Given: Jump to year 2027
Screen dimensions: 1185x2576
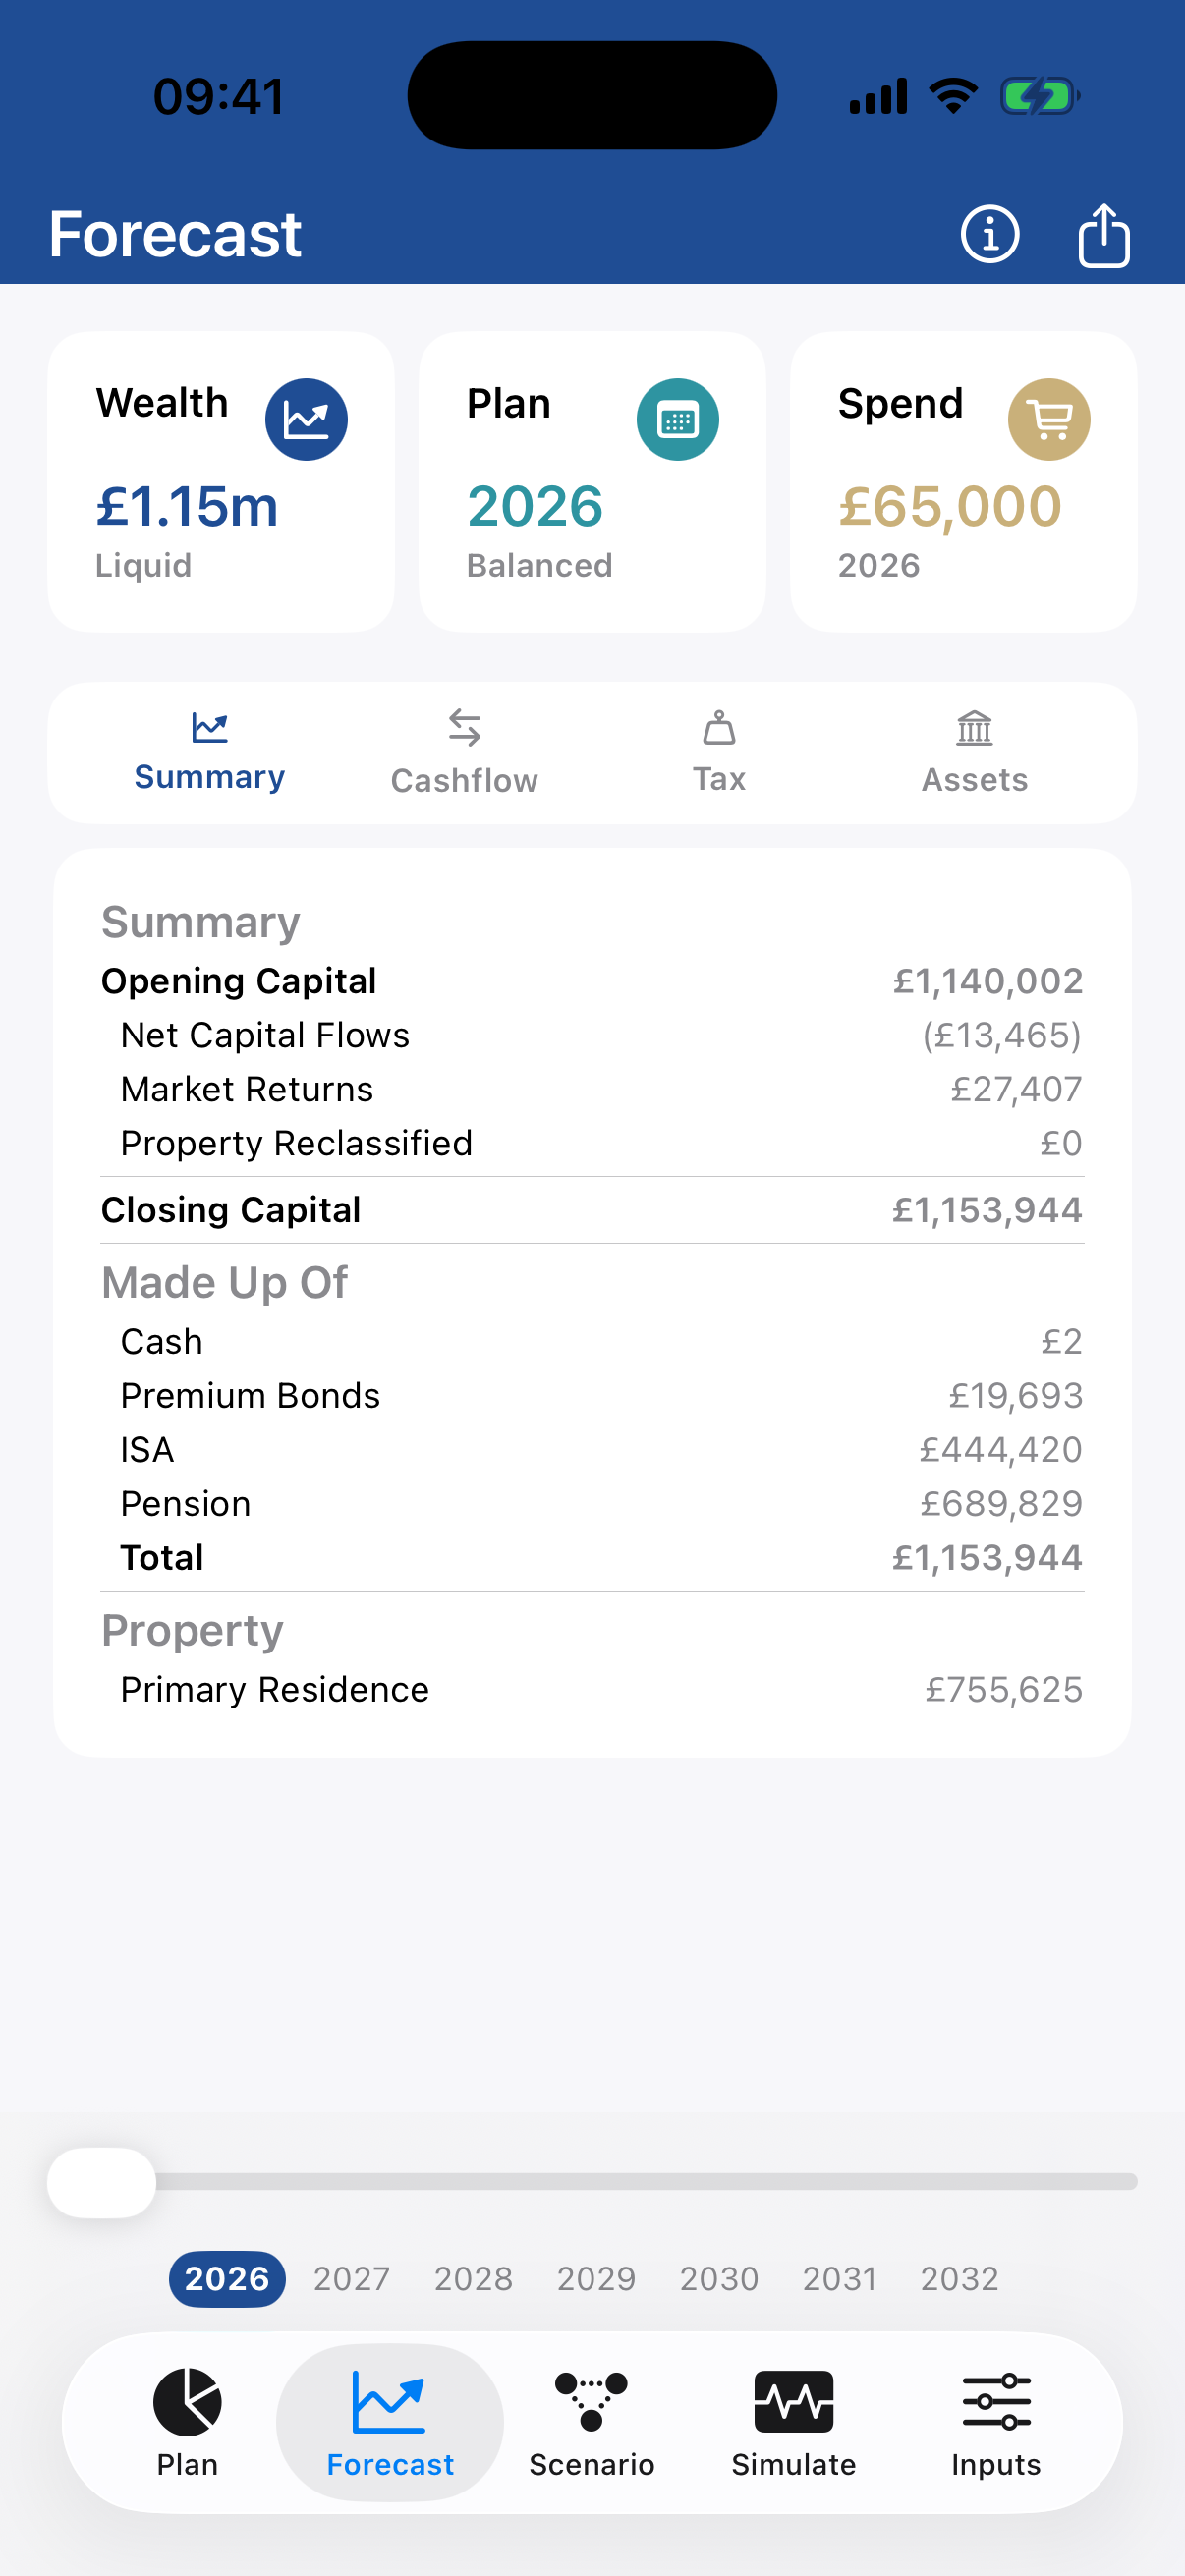Looking at the screenshot, I should click(351, 2278).
